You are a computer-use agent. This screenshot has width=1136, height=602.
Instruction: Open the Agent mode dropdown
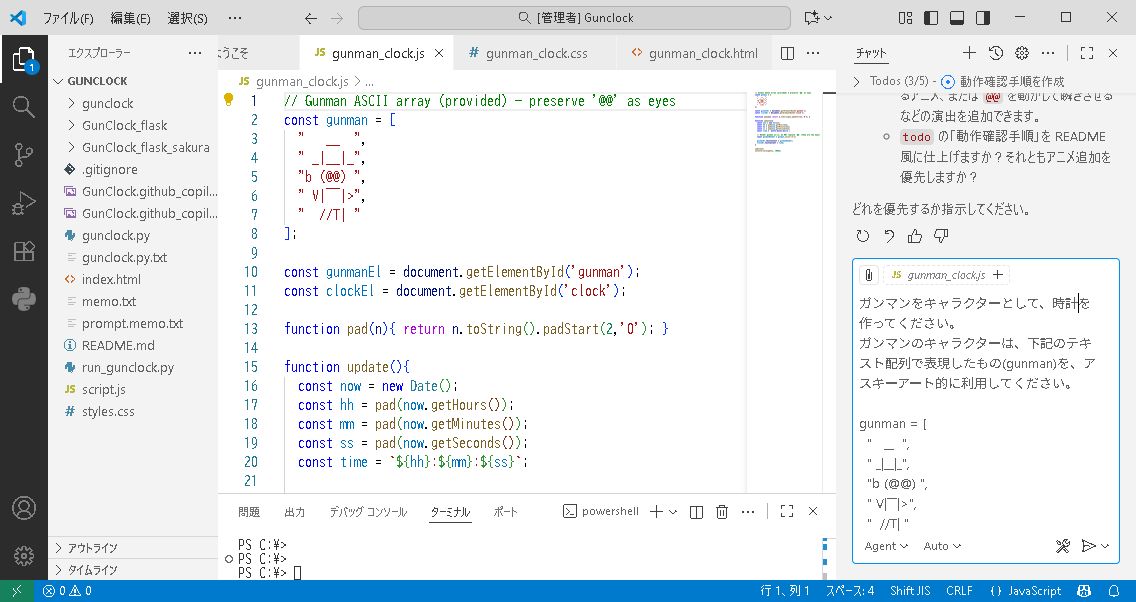click(886, 546)
